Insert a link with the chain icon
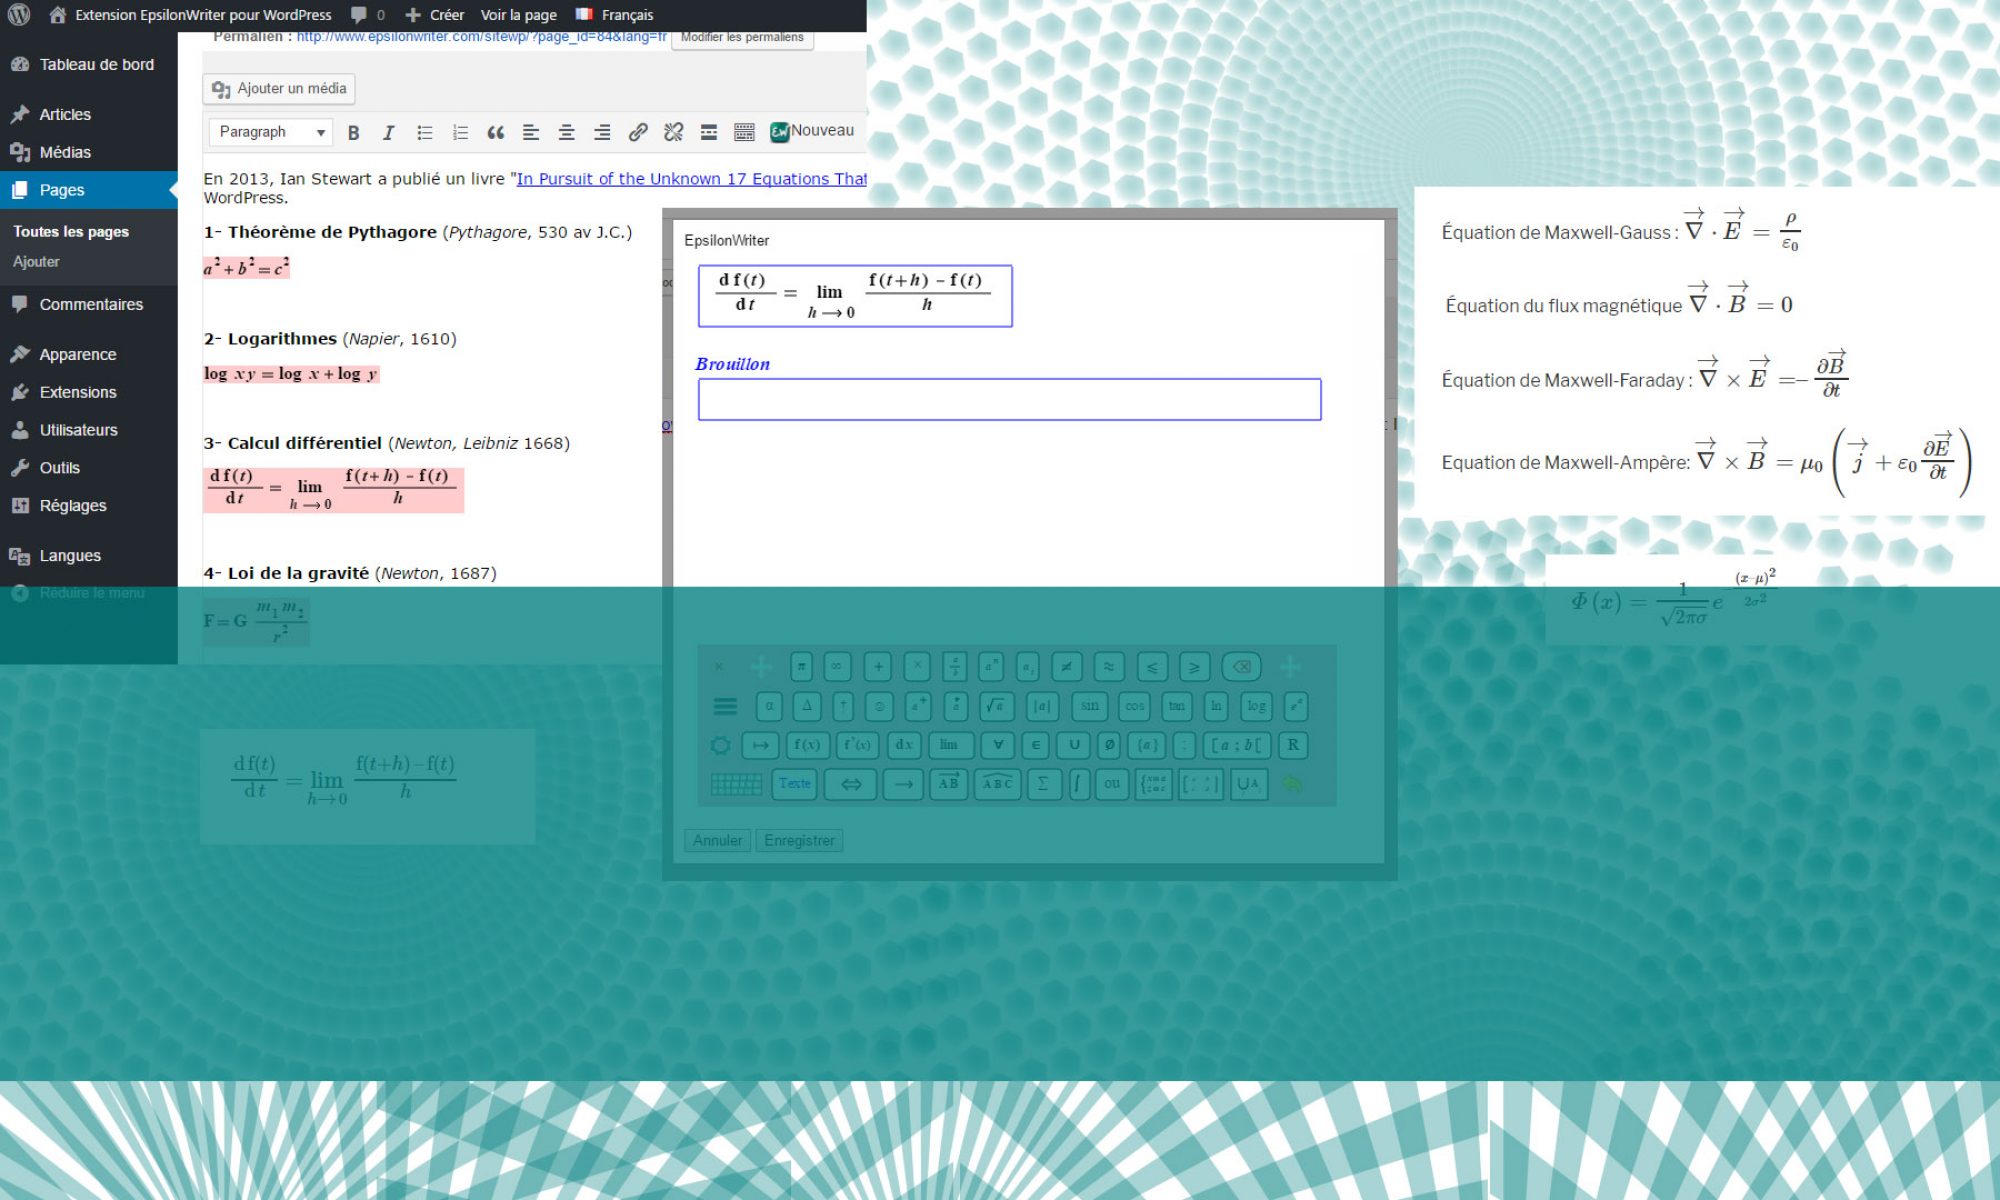The height and width of the screenshot is (1200, 2000). click(x=637, y=132)
